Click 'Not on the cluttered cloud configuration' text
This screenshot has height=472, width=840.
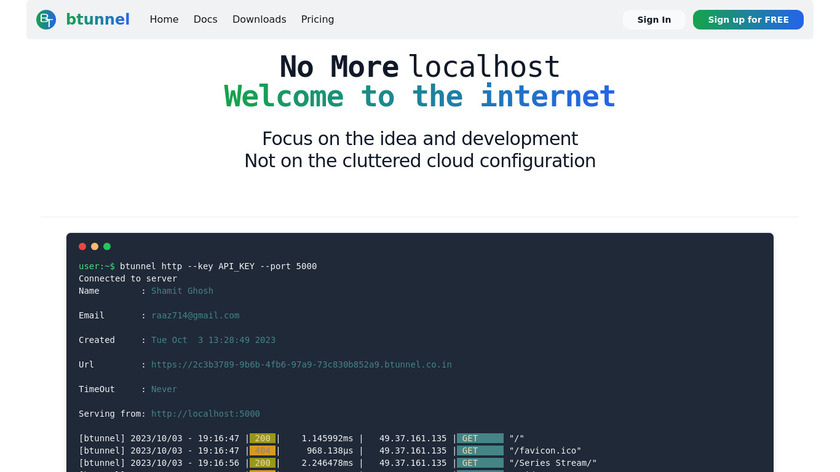tap(420, 161)
